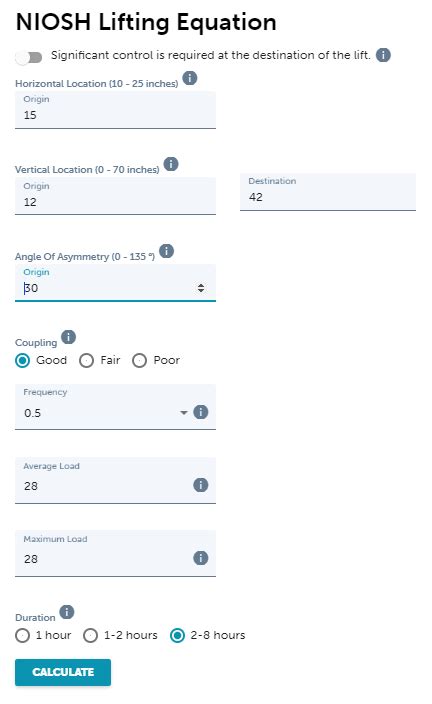Choose 1-2 hours duration
432x704 pixels.
coord(120,635)
